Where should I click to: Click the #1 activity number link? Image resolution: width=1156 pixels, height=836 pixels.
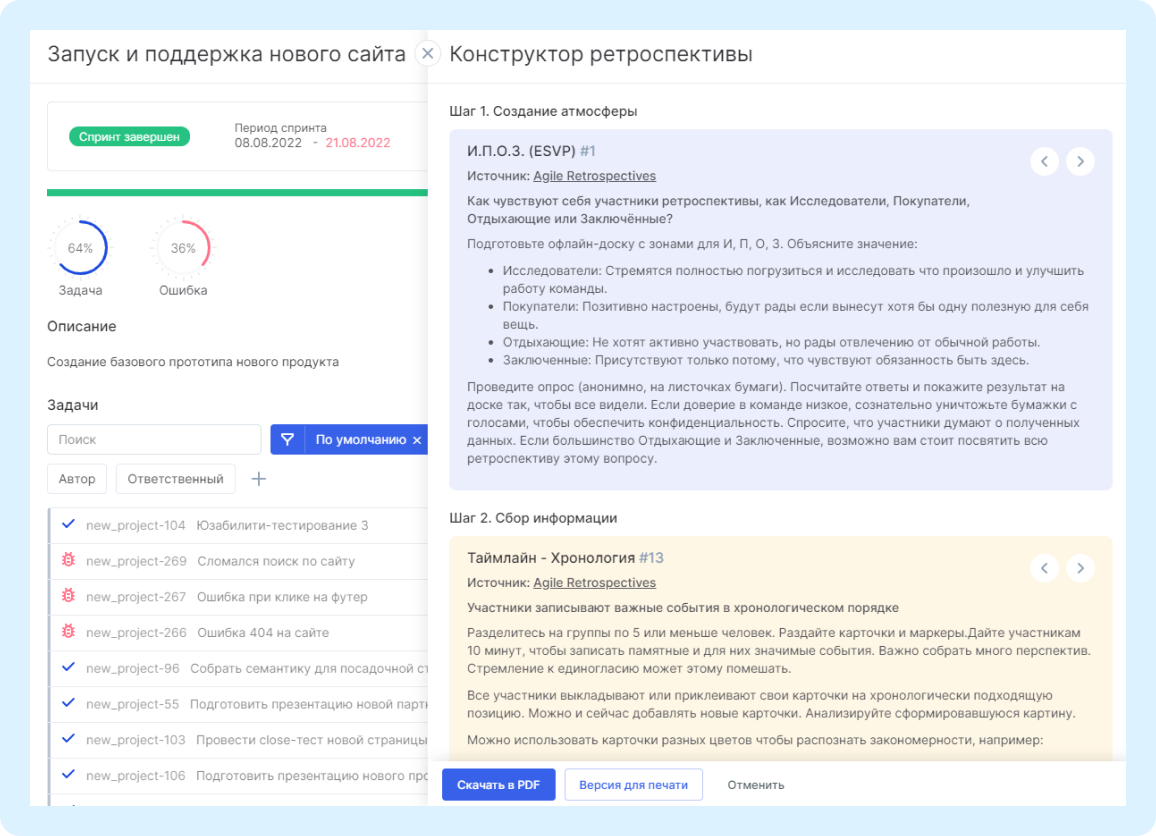pos(588,151)
